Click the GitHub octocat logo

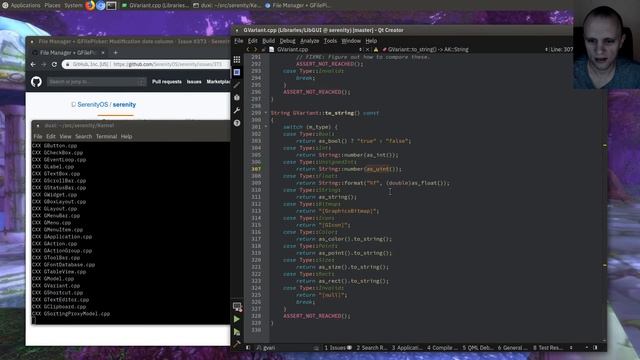coord(36,82)
